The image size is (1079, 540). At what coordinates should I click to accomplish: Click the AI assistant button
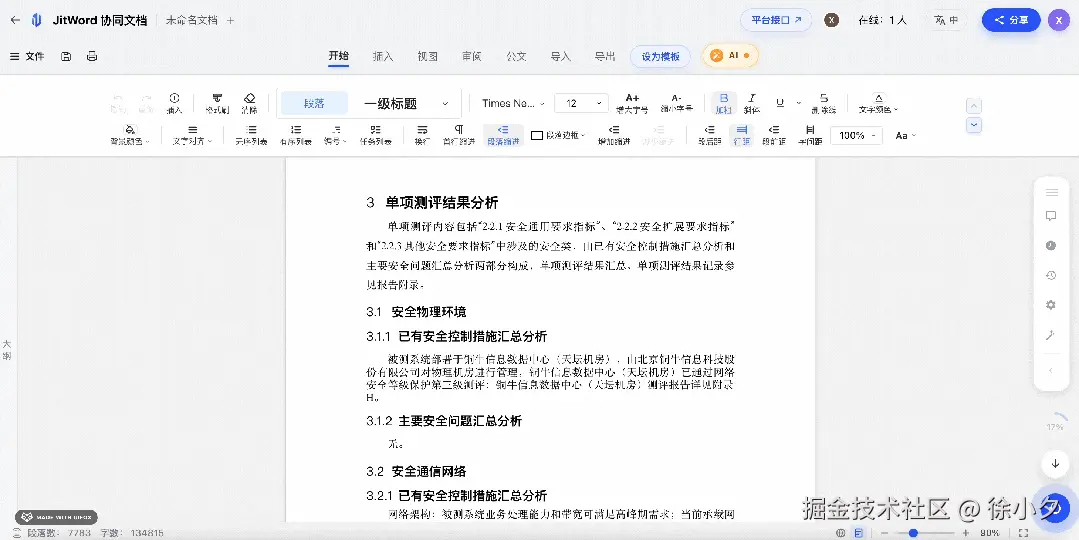click(730, 56)
